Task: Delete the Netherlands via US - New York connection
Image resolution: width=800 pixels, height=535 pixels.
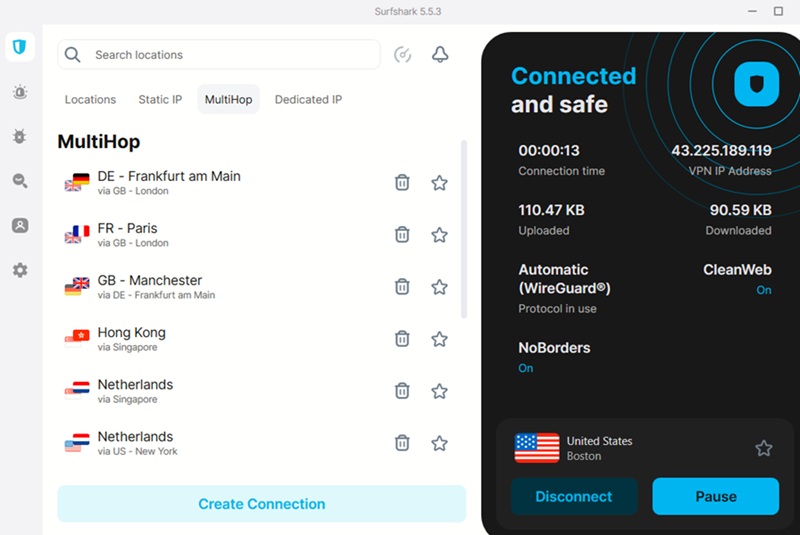Action: coord(402,443)
